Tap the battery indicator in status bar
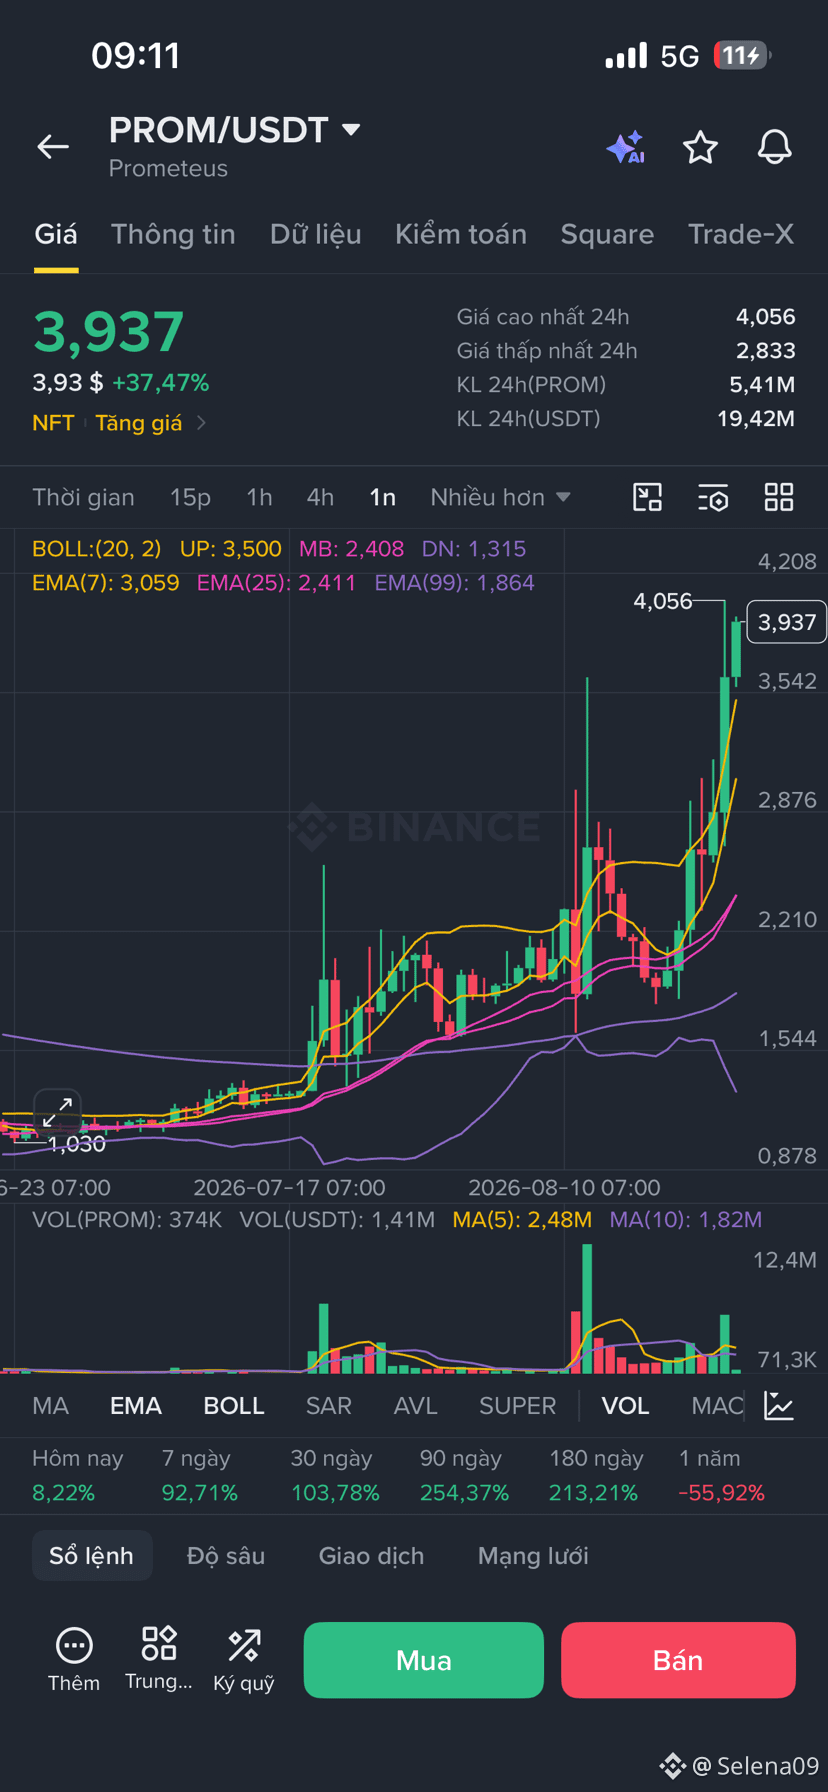Viewport: 828px width, 1792px height. click(741, 55)
